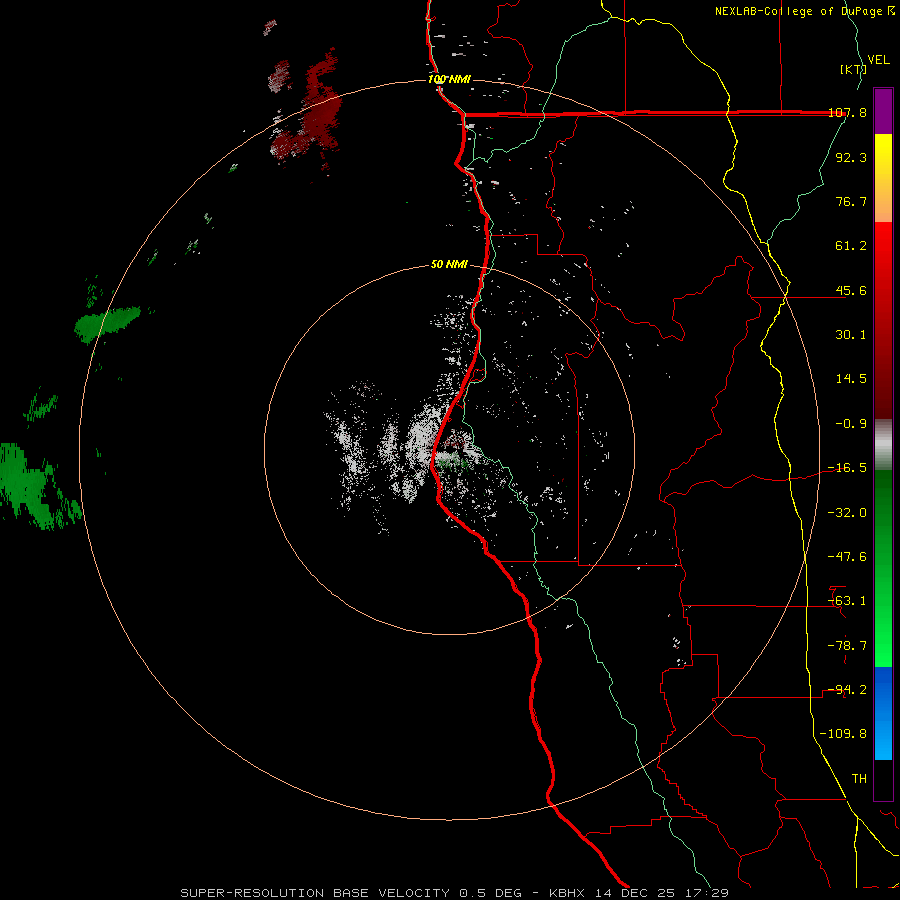Select the dark TH segment of color bar
Image resolution: width=900 pixels, height=900 pixels.
point(883,779)
